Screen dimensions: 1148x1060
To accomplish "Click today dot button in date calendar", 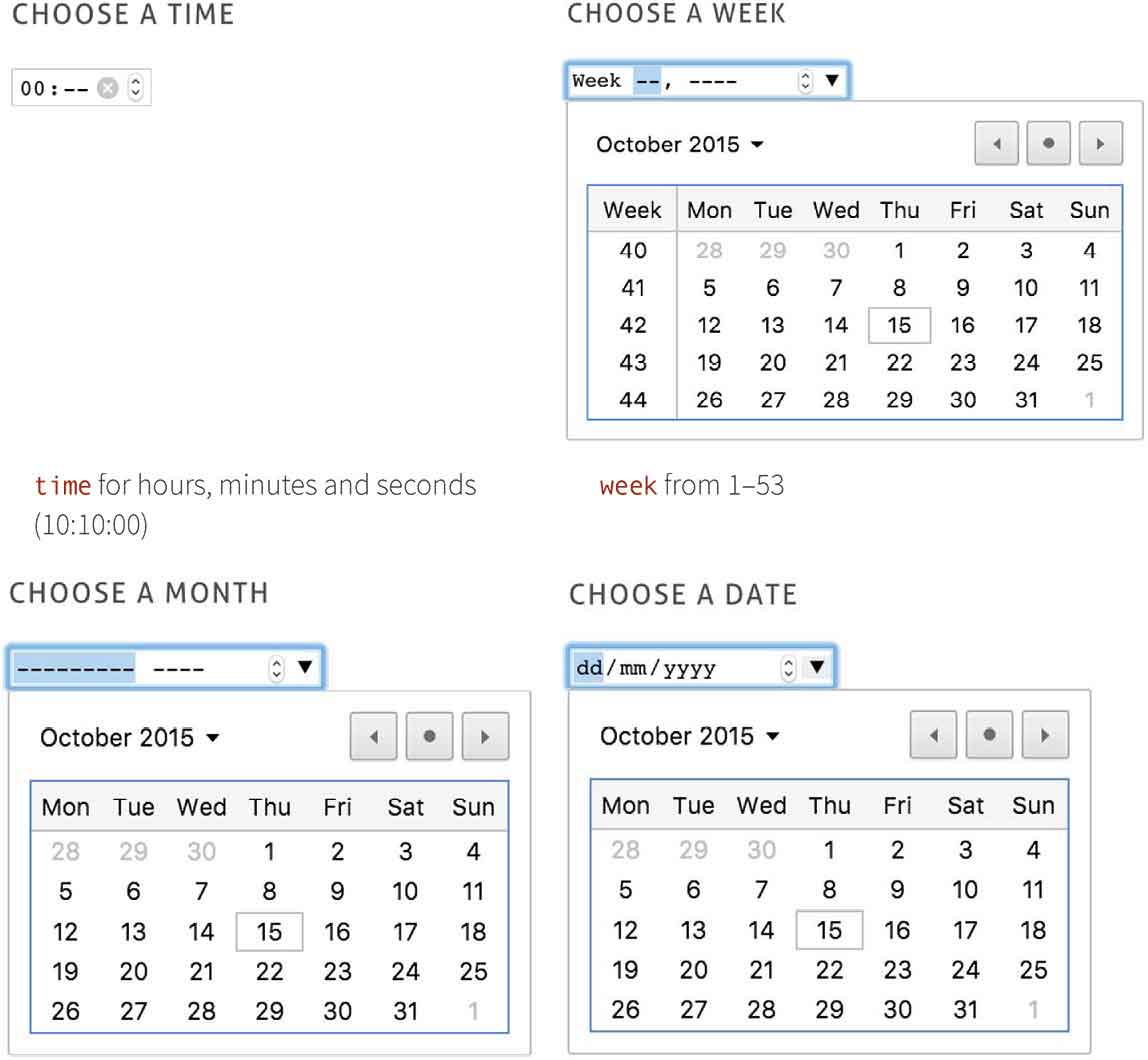I will [989, 736].
